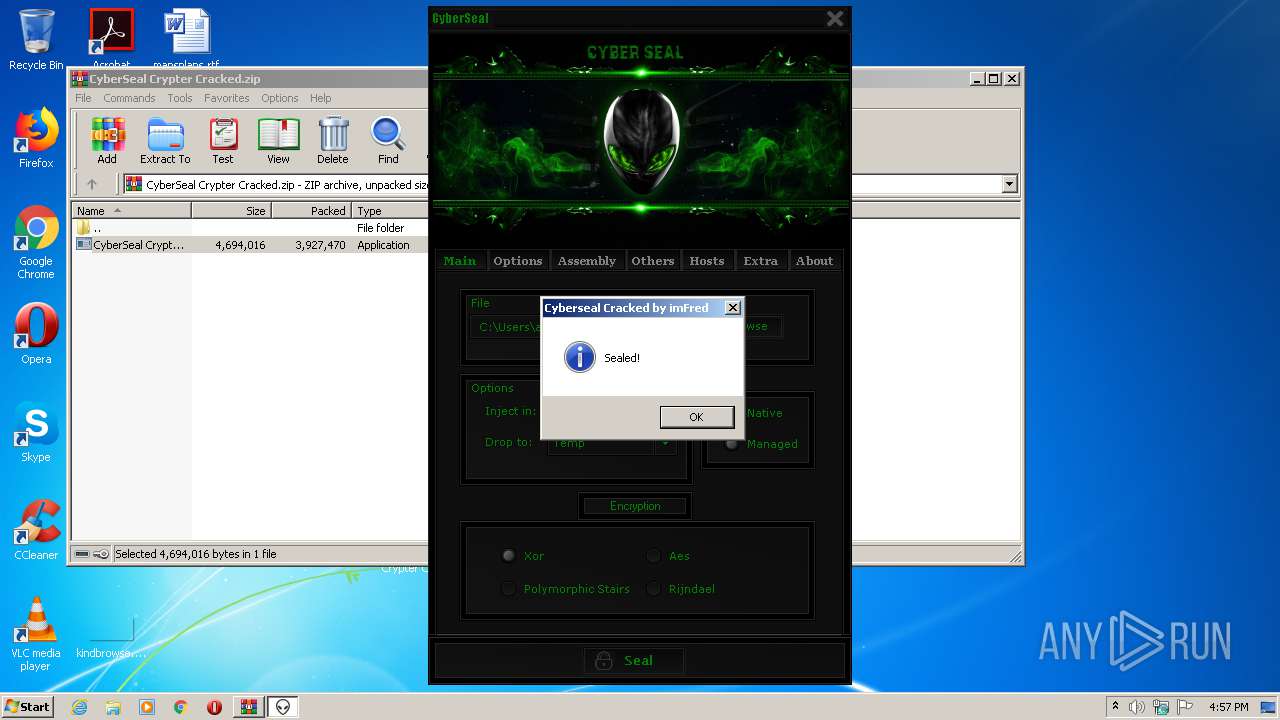This screenshot has width=1280, height=720.
Task: Open the Skype desktop shortcut
Action: click(36, 432)
